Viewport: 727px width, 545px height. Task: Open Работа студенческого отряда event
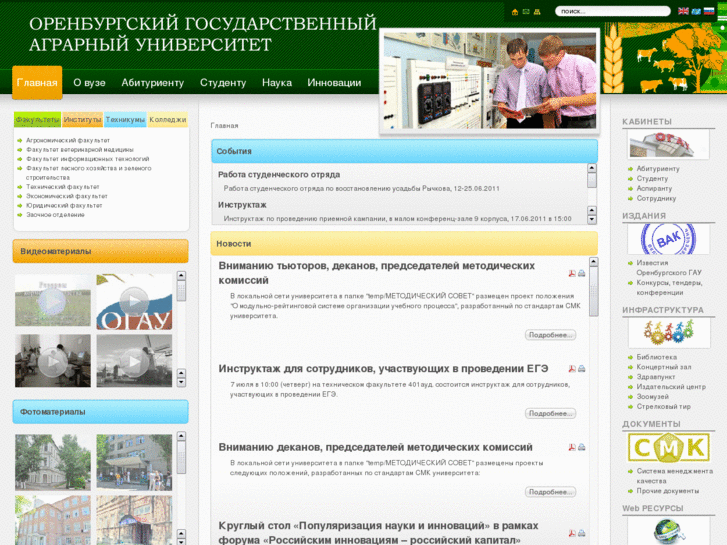279,174
